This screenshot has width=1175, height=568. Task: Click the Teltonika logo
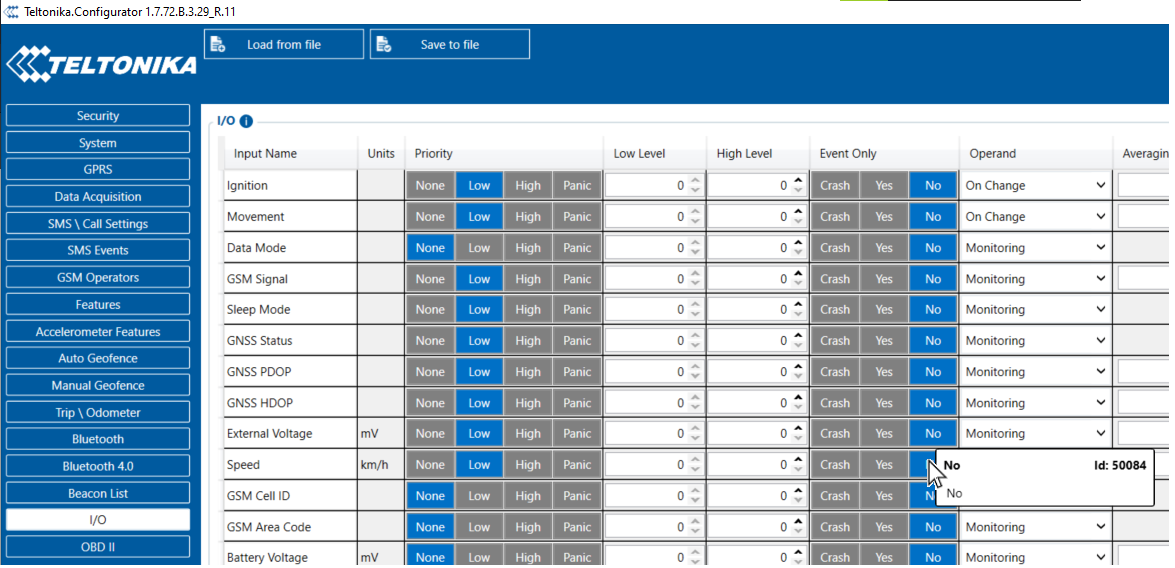101,64
